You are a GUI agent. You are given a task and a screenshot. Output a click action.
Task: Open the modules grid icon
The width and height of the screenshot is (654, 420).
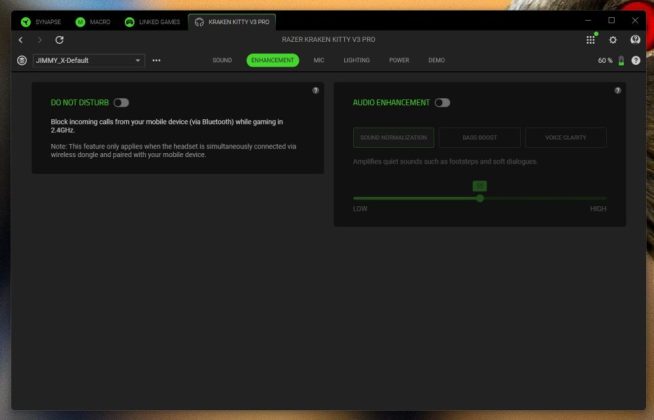click(591, 40)
